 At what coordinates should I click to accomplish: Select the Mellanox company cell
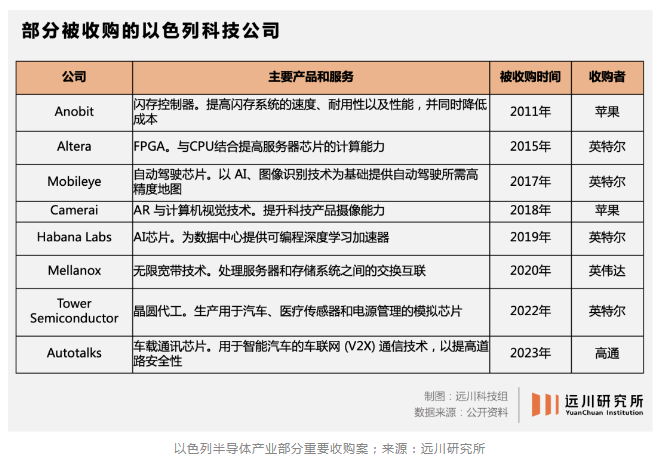[74, 271]
